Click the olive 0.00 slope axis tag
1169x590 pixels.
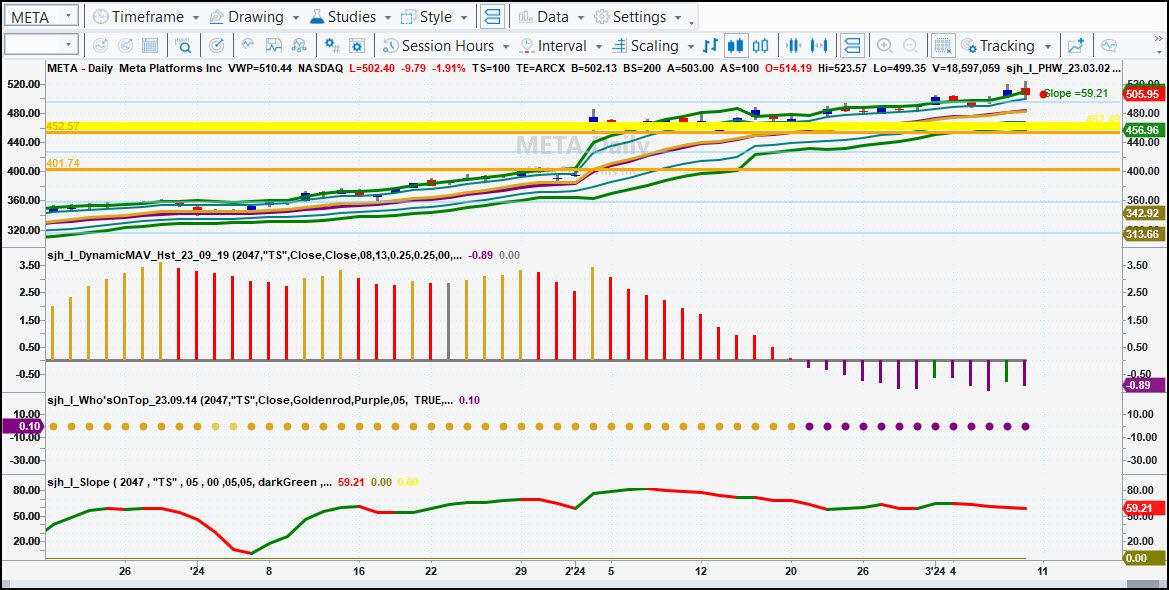click(x=1142, y=558)
